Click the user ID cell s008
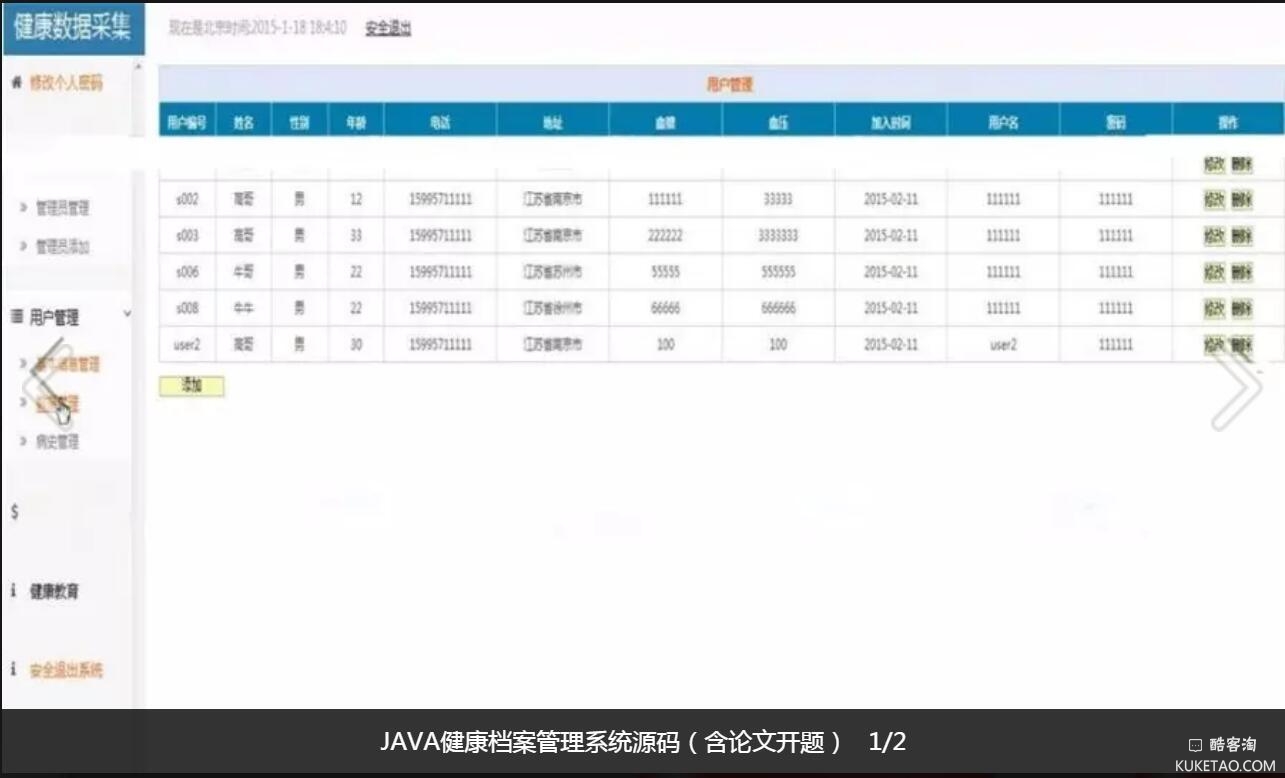The height and width of the screenshot is (778, 1285). coord(187,309)
